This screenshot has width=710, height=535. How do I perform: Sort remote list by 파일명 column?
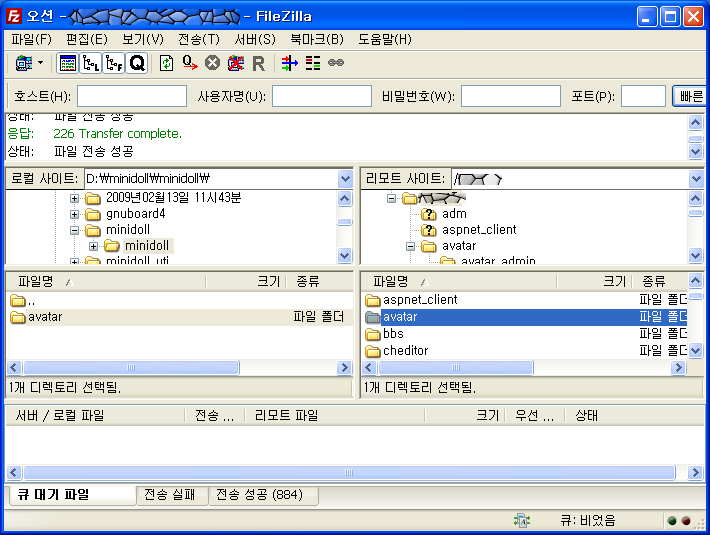[459, 282]
